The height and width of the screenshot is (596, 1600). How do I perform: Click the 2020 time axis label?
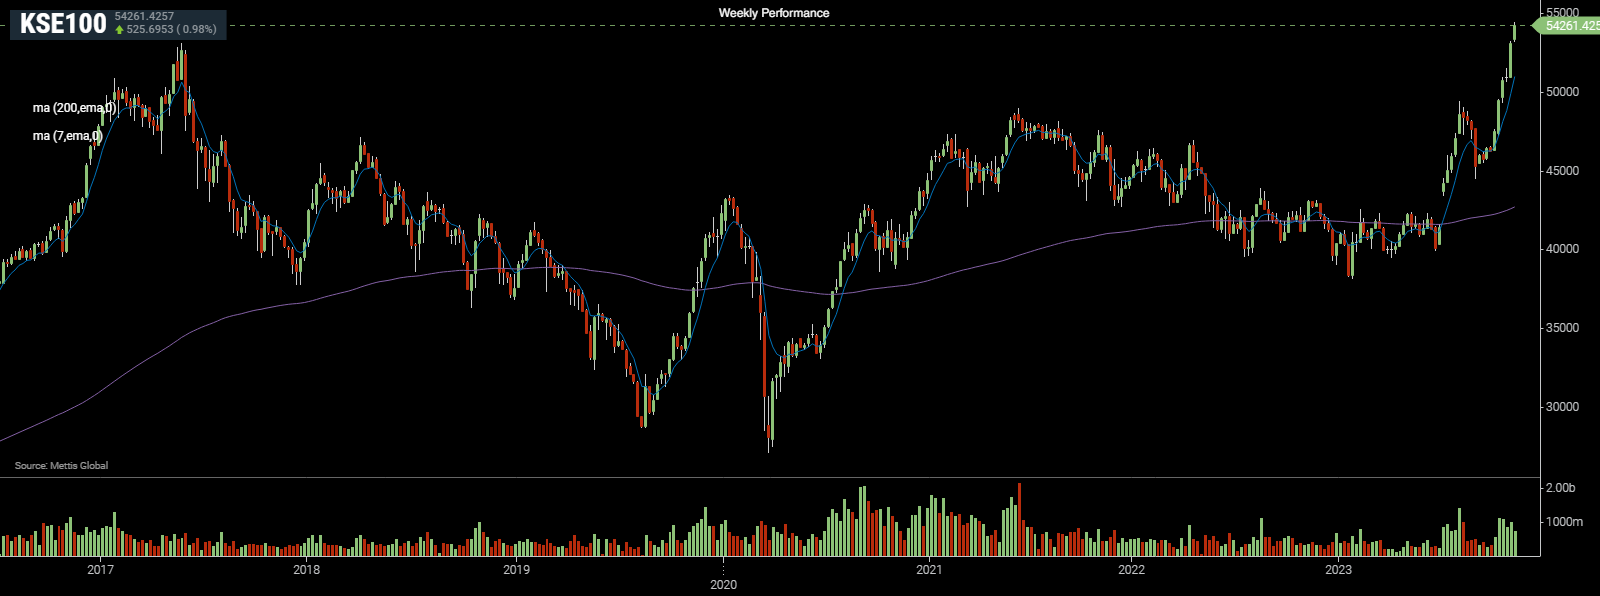coord(723,584)
